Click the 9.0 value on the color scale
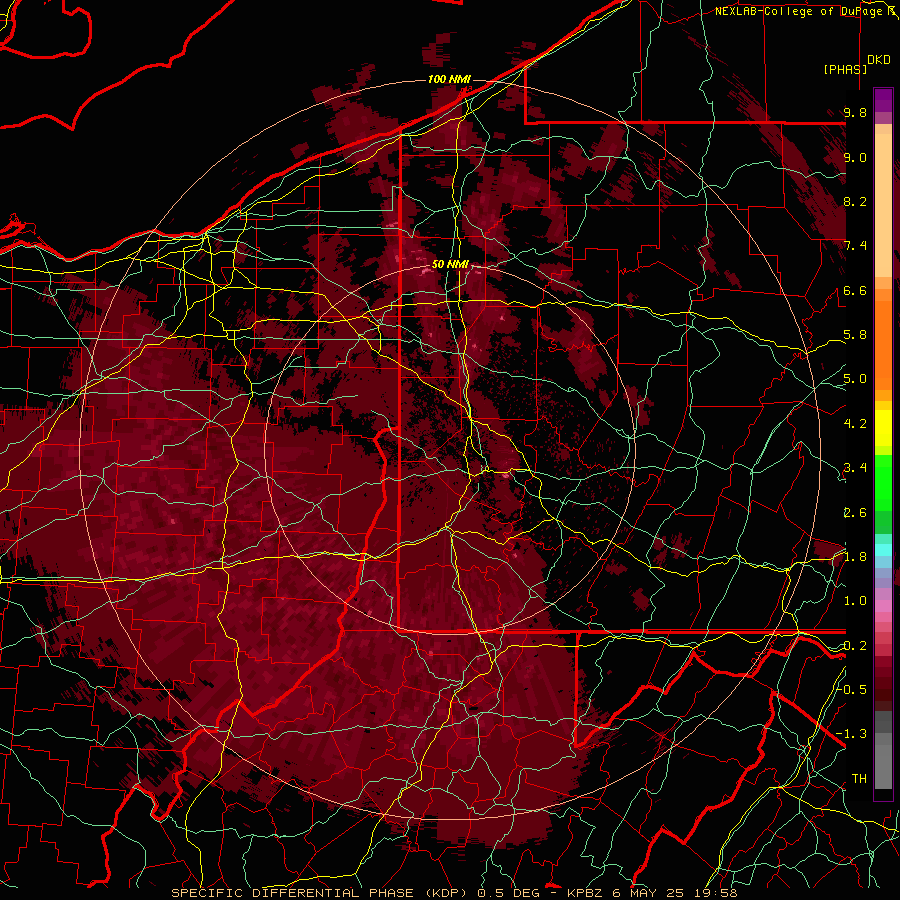 tap(855, 157)
